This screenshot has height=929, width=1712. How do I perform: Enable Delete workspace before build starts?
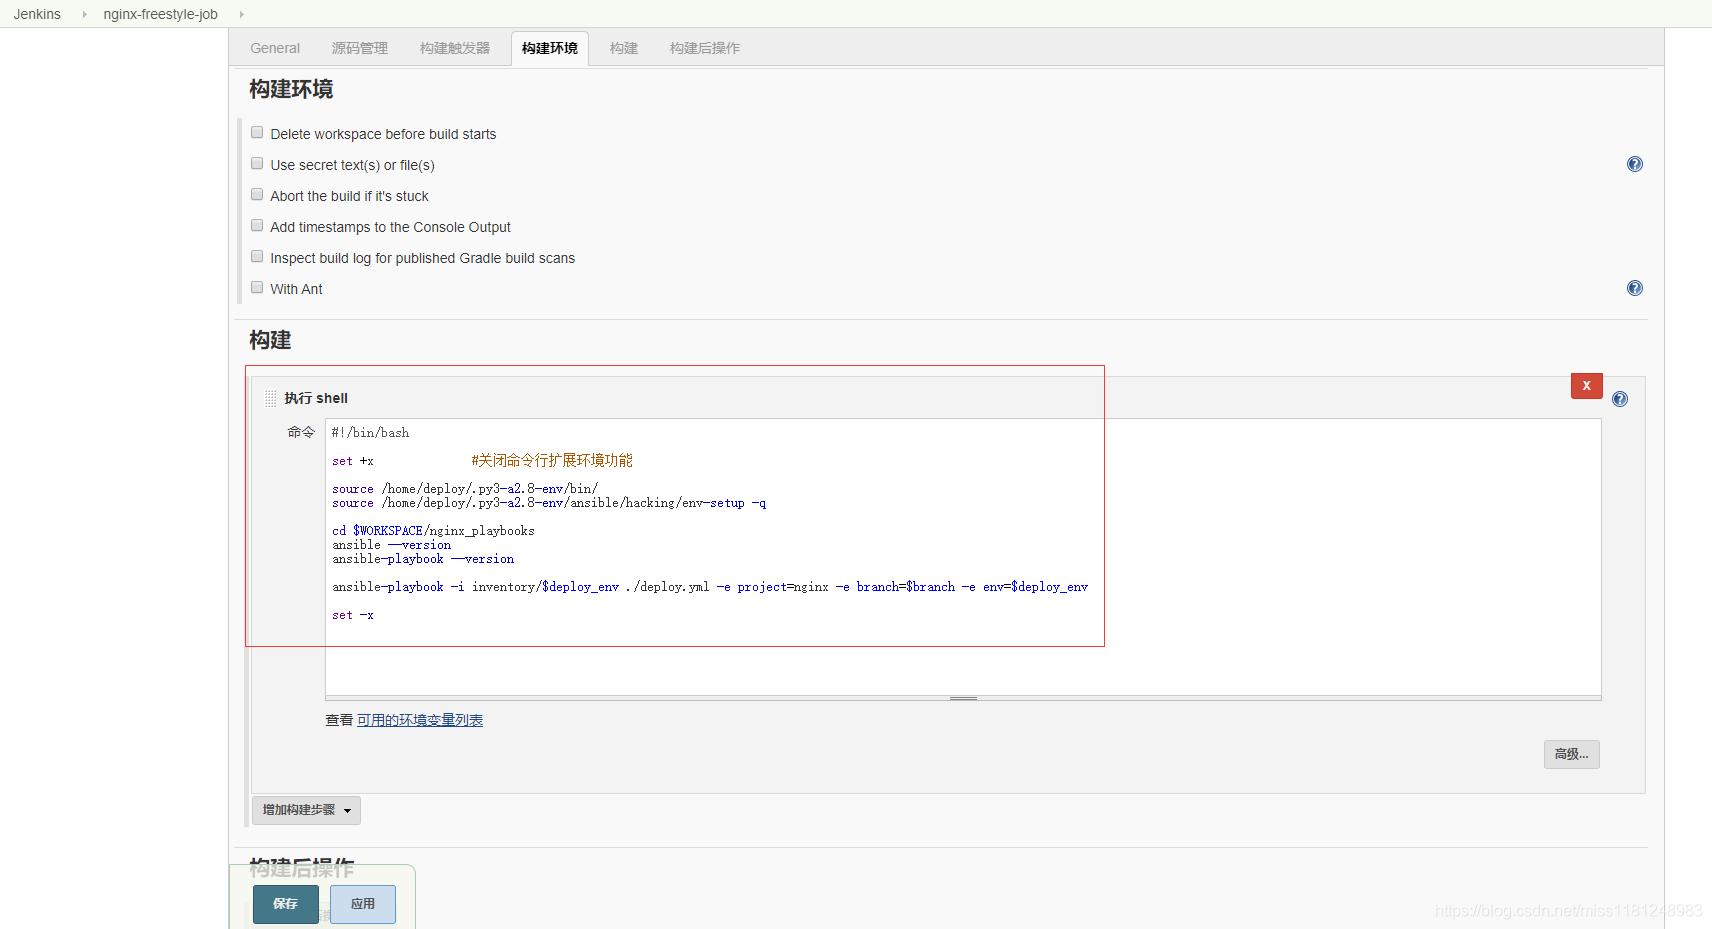257,132
